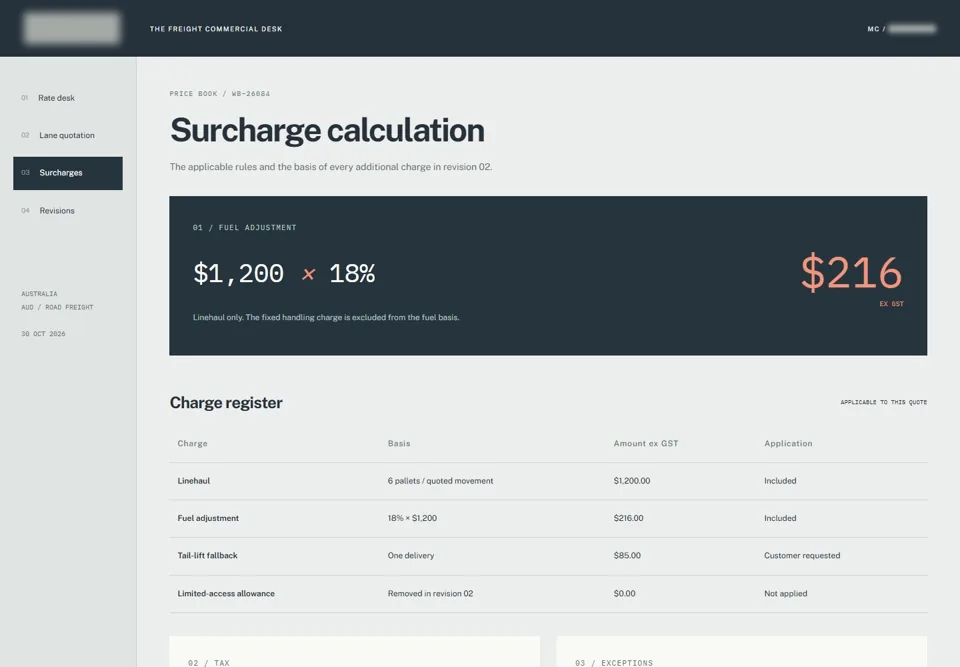
Task: Click the Application column header
Action: pos(788,443)
